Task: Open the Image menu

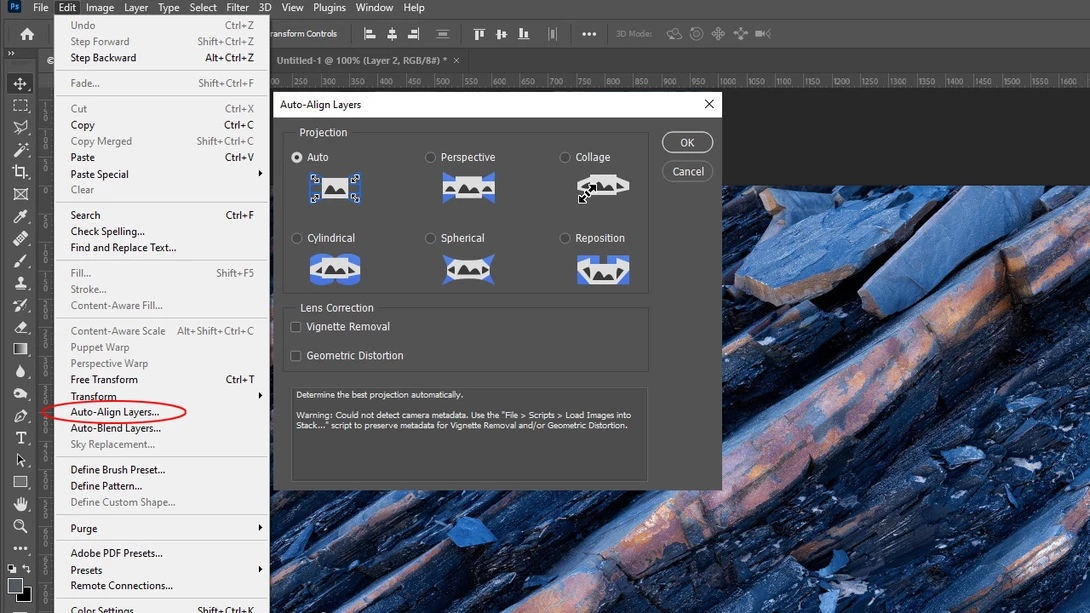Action: click(x=99, y=8)
